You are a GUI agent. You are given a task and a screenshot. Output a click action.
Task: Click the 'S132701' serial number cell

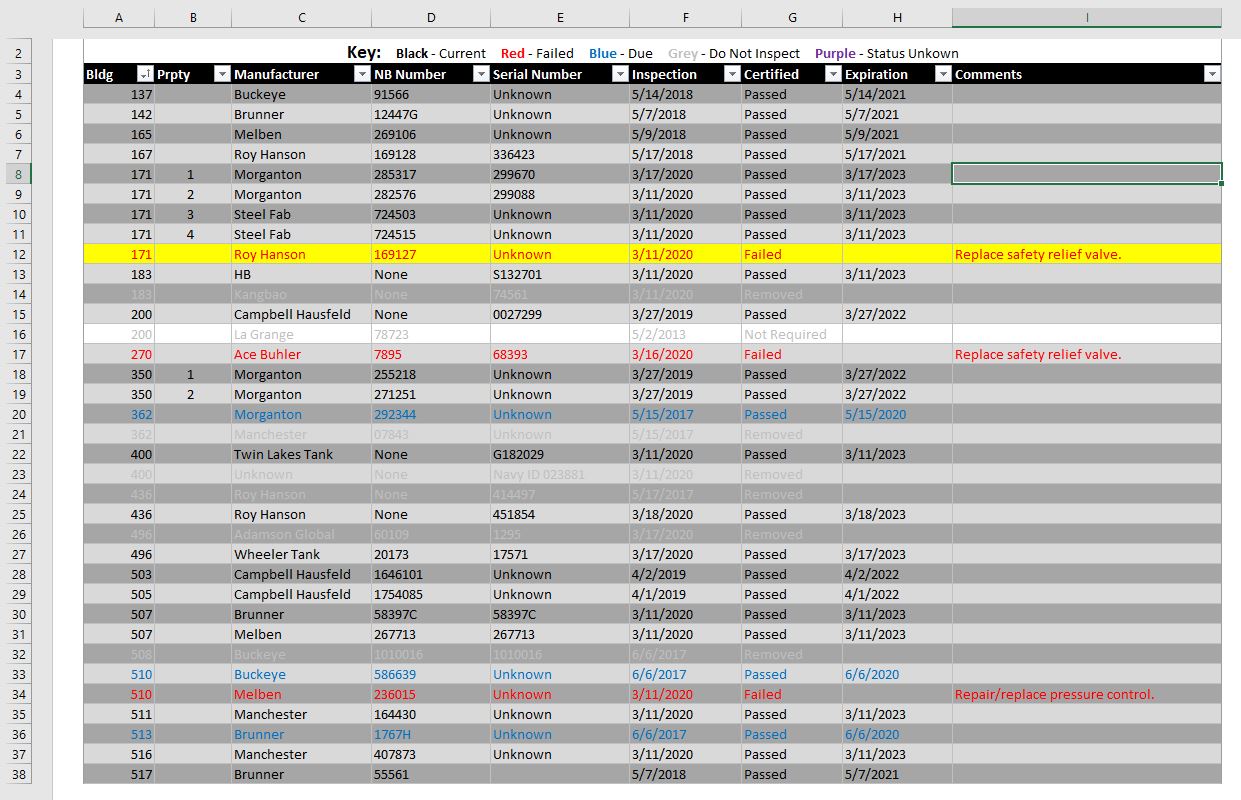point(560,274)
